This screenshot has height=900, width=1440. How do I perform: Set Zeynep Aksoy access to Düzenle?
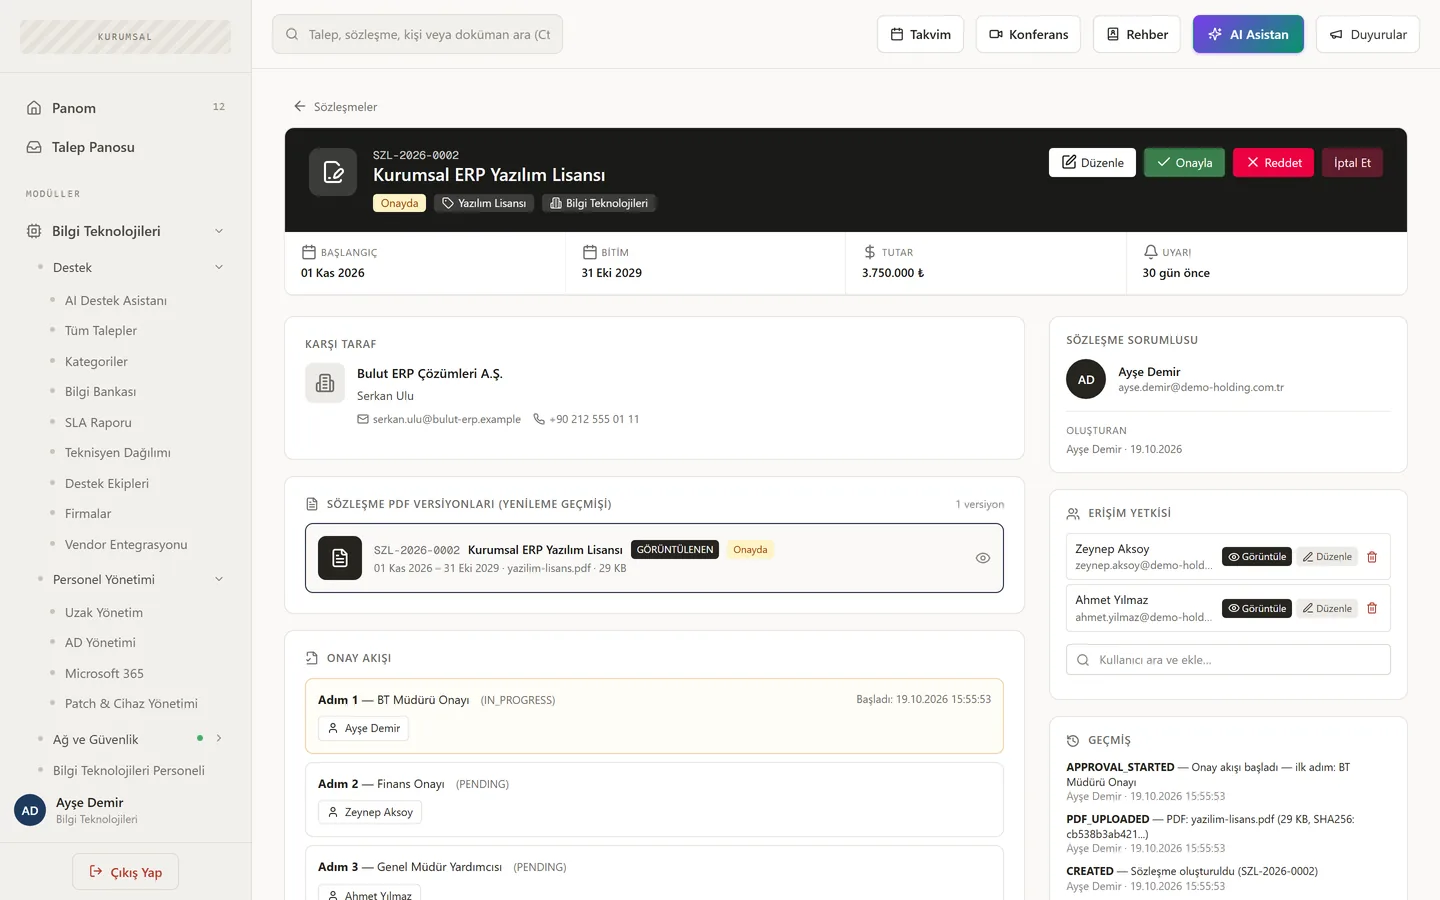point(1327,557)
